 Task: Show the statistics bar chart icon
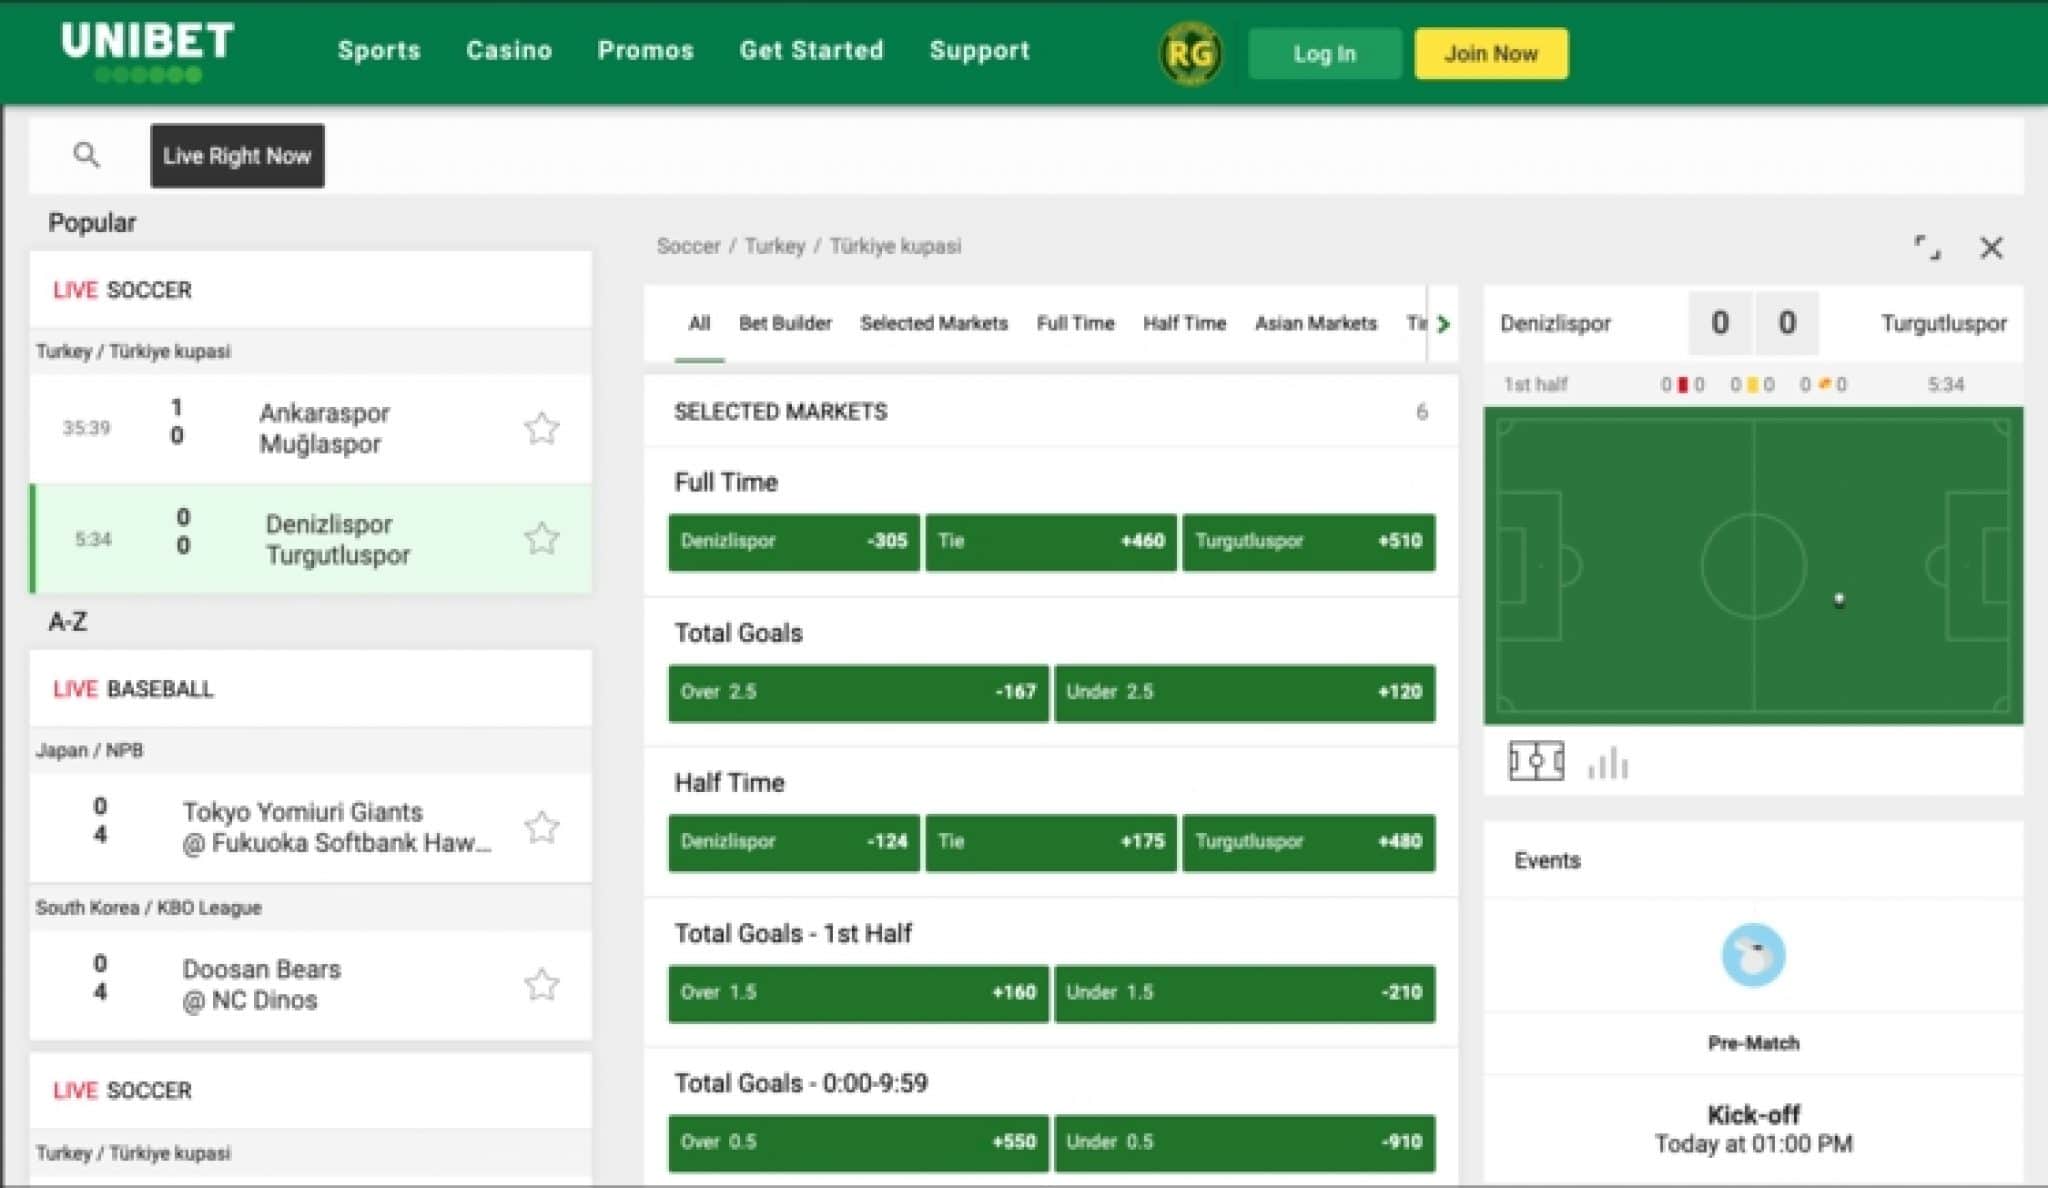click(1608, 763)
